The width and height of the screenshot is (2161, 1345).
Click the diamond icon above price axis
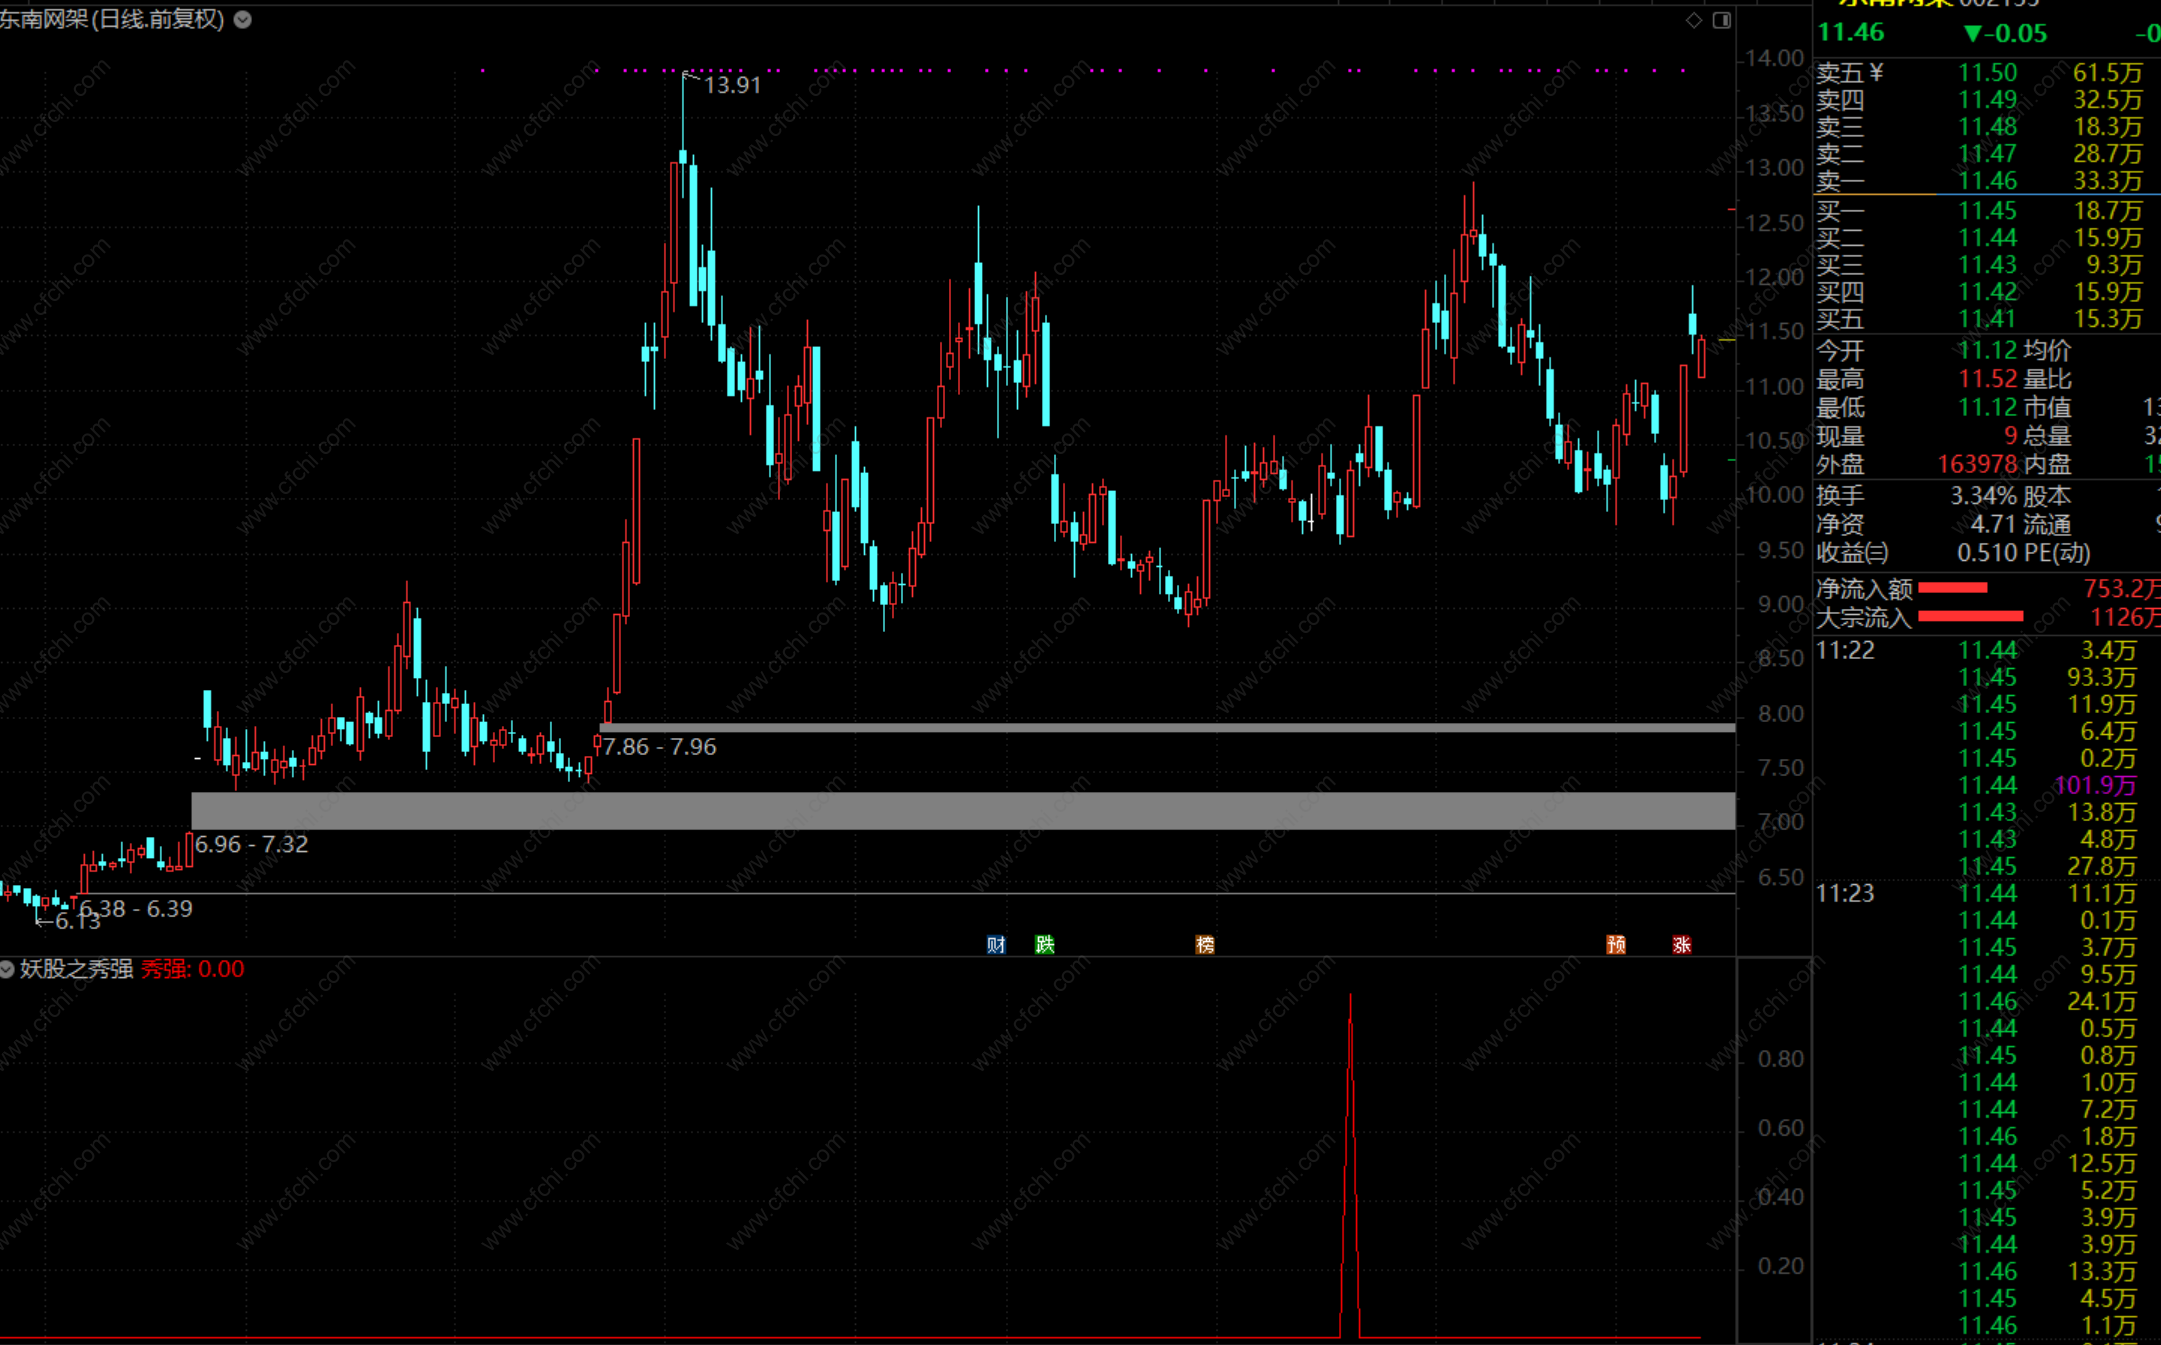coord(1694,20)
